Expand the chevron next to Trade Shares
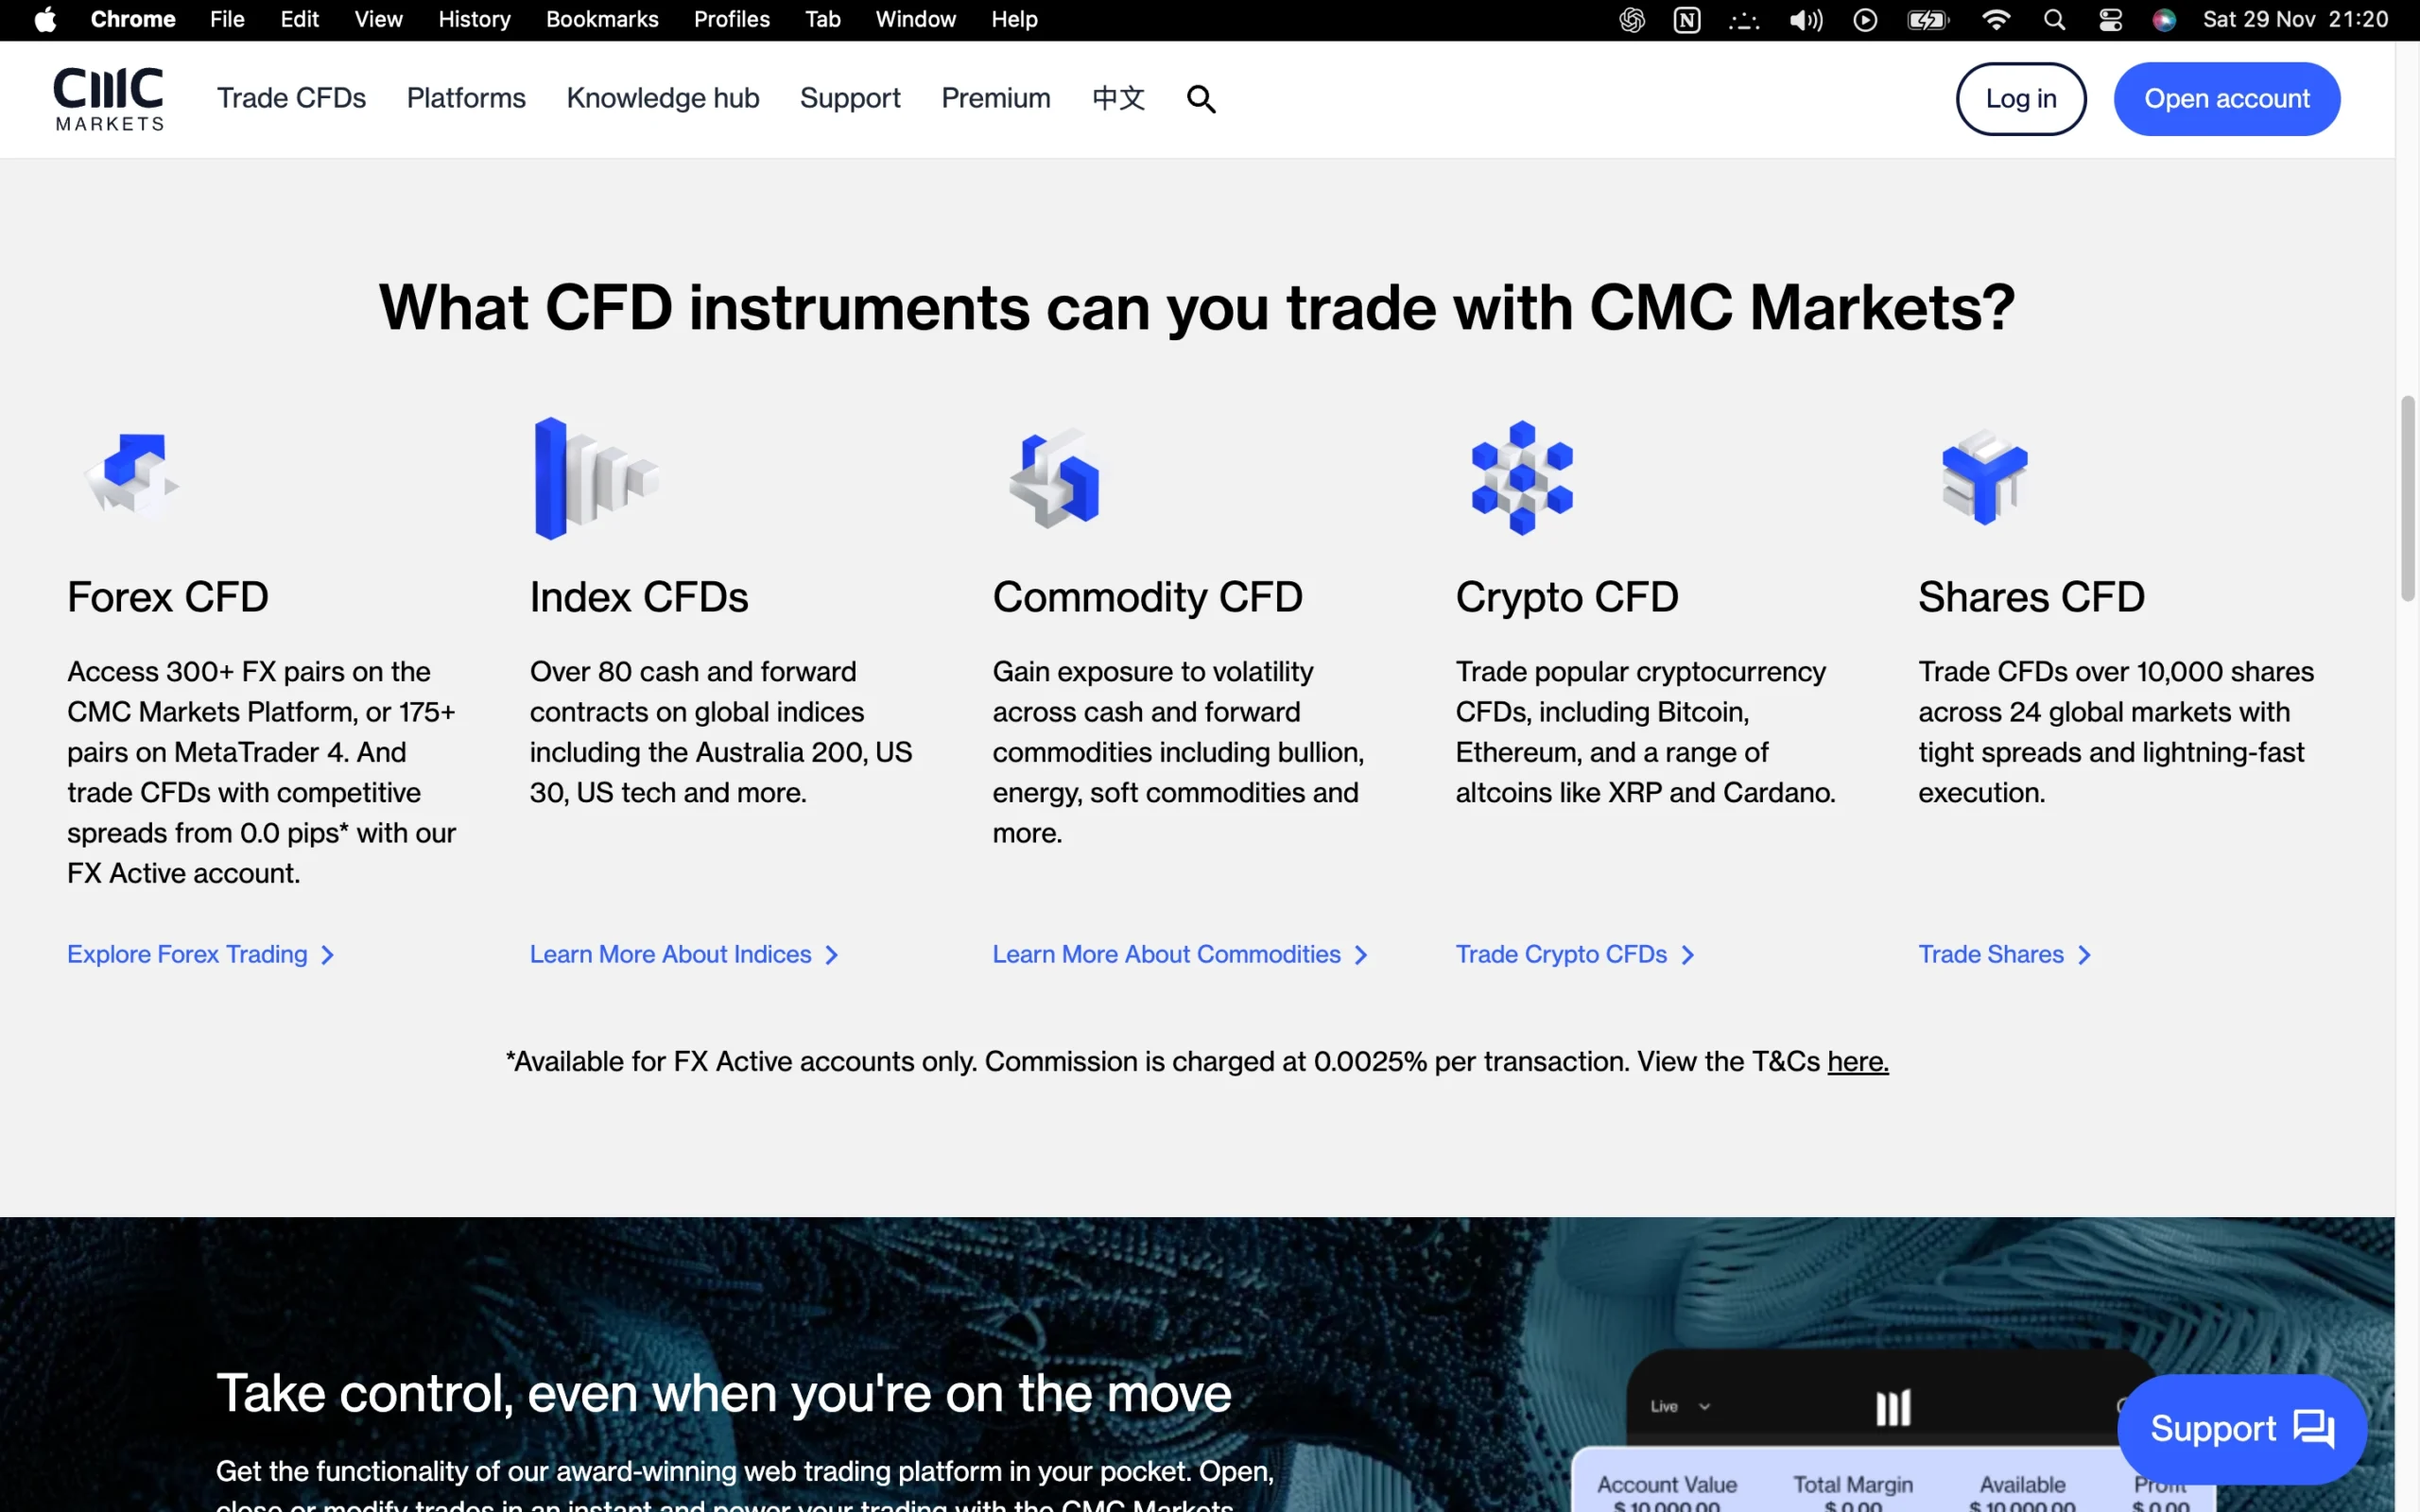 [x=2084, y=954]
